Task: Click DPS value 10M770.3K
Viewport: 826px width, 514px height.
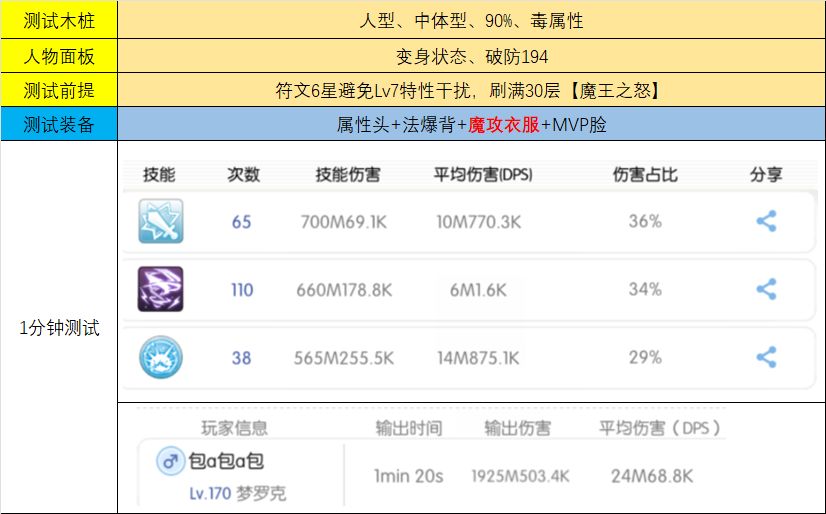Action: pyautogui.click(x=478, y=222)
